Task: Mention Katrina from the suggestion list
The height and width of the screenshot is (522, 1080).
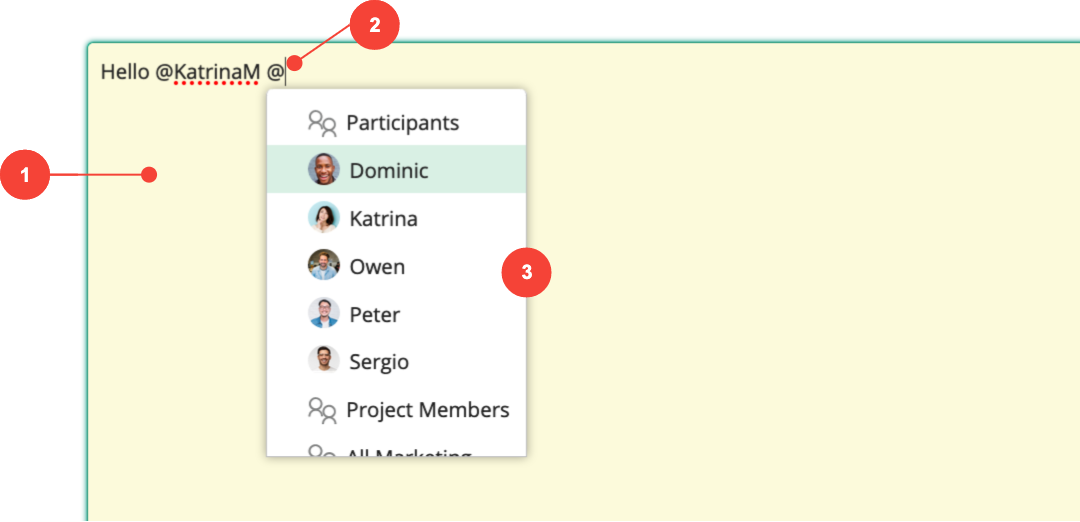Action: pos(396,218)
